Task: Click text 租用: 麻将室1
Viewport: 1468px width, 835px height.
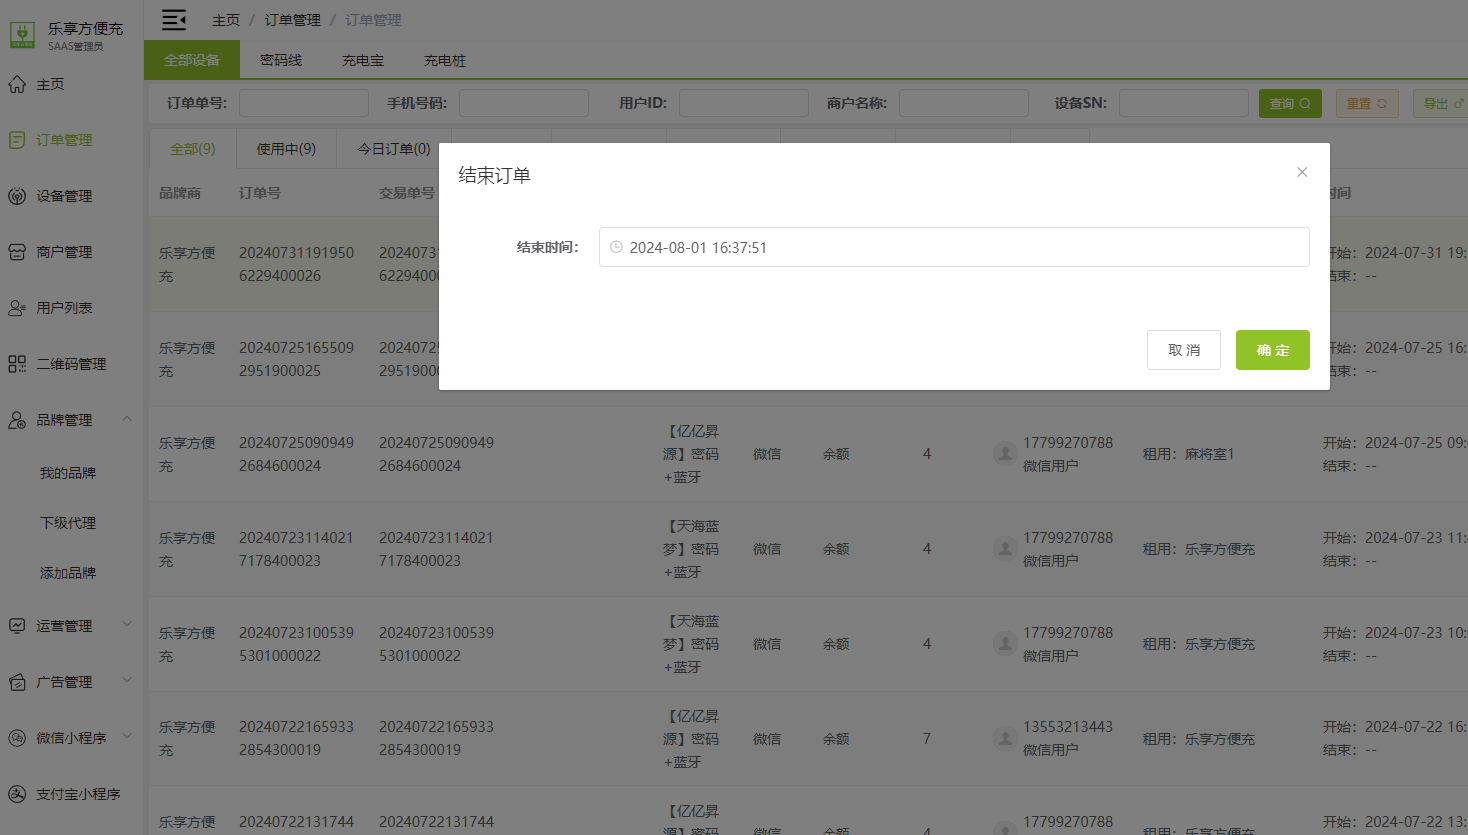Action: (x=1189, y=454)
